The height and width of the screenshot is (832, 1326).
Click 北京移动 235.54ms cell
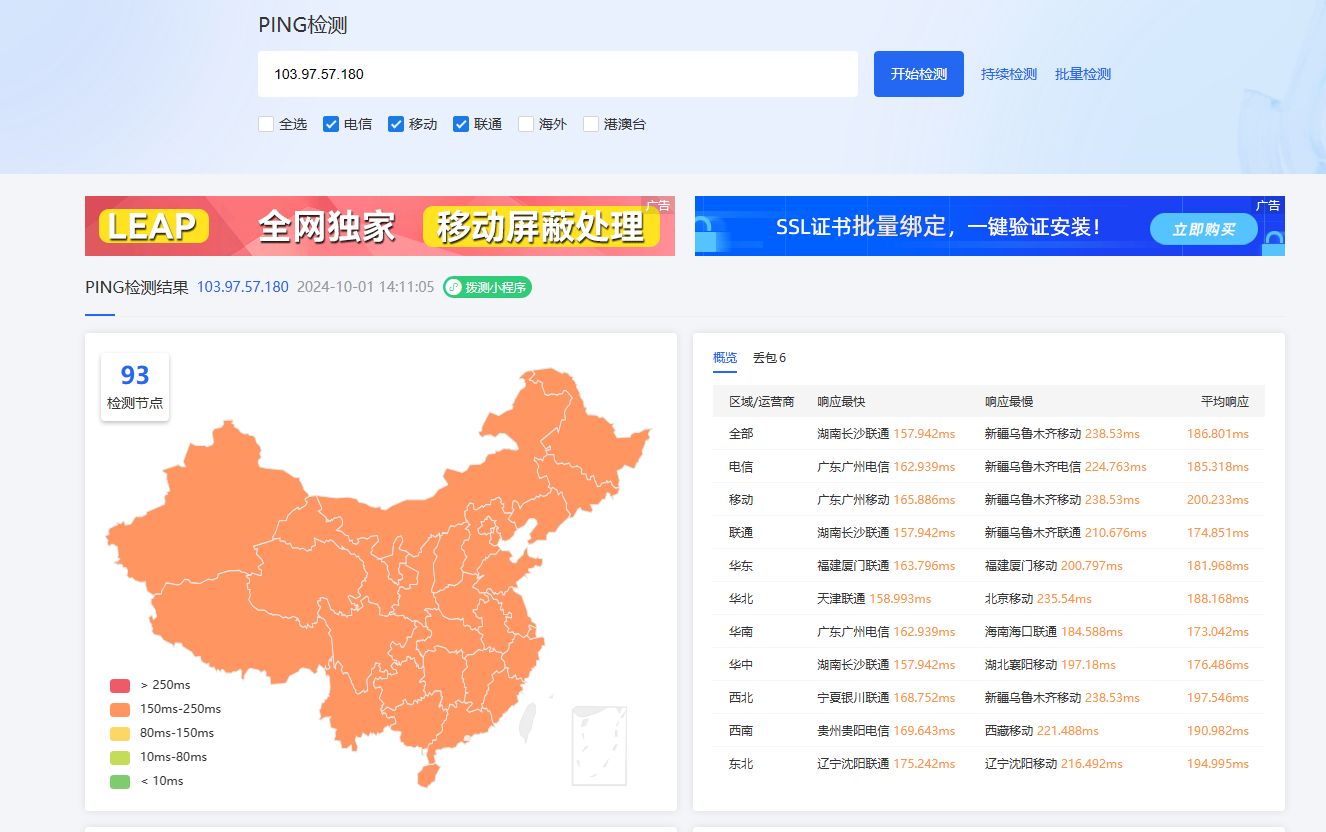[1038, 599]
